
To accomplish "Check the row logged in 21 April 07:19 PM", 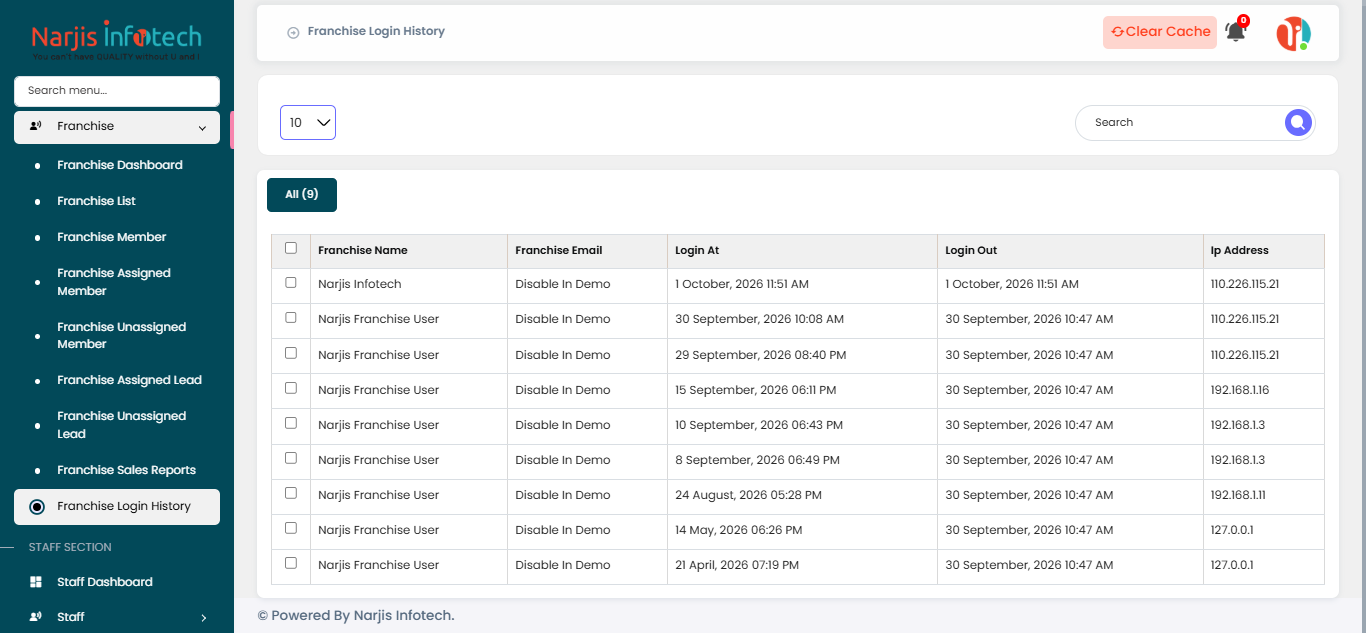I will [x=291, y=563].
